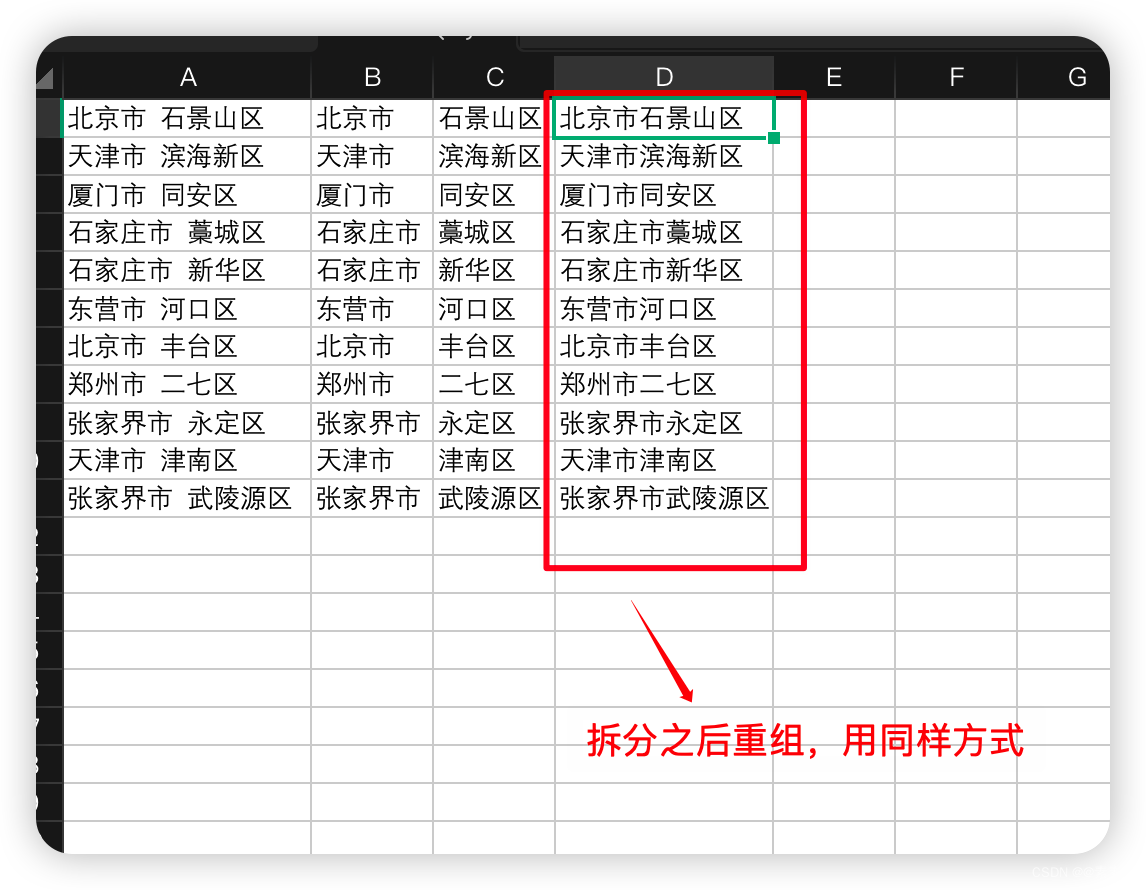Image resolution: width=1146 pixels, height=890 pixels.
Task: Select column G header
Action: tap(1077, 77)
